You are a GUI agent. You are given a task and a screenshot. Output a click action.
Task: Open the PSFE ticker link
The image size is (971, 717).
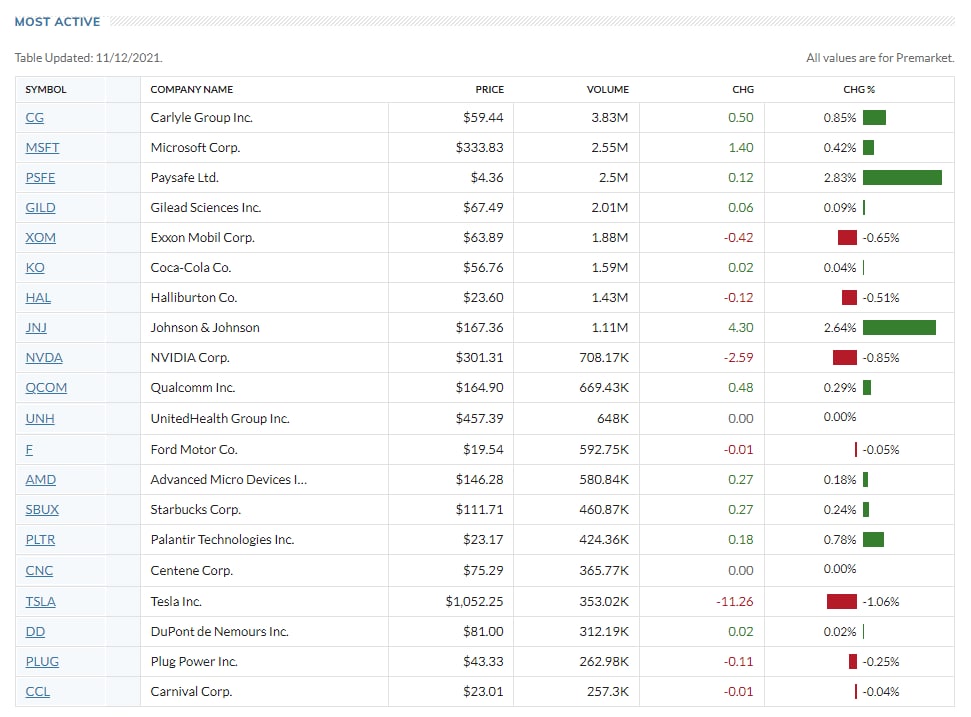(x=40, y=178)
